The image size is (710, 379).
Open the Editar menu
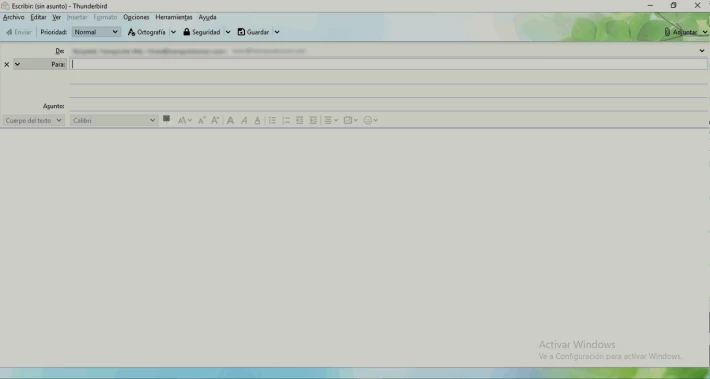pos(38,17)
